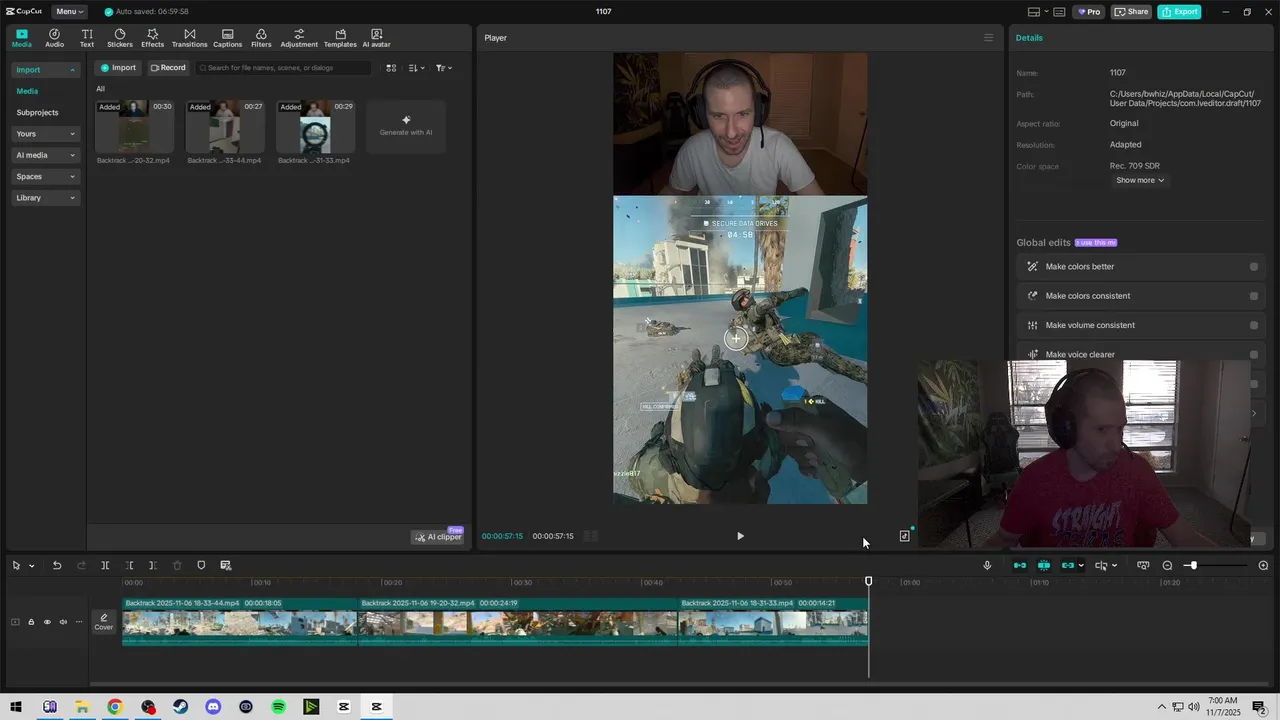Image resolution: width=1280 pixels, height=720 pixels.
Task: Click the Pro upgrade badge
Action: (x=1088, y=12)
